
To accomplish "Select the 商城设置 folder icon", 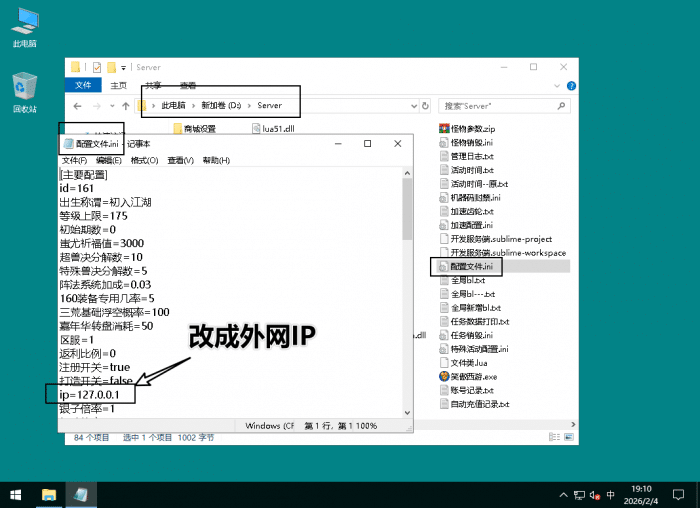I will 178,129.
